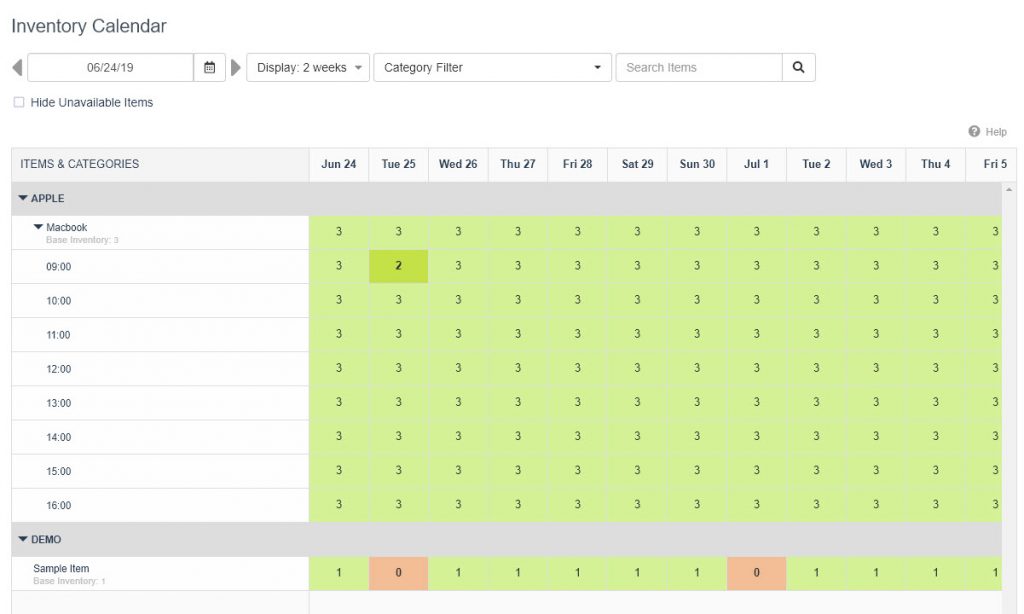Screen dimensions: 1024x614
Task: Edit the 06/24/19 date field
Action: 110,67
